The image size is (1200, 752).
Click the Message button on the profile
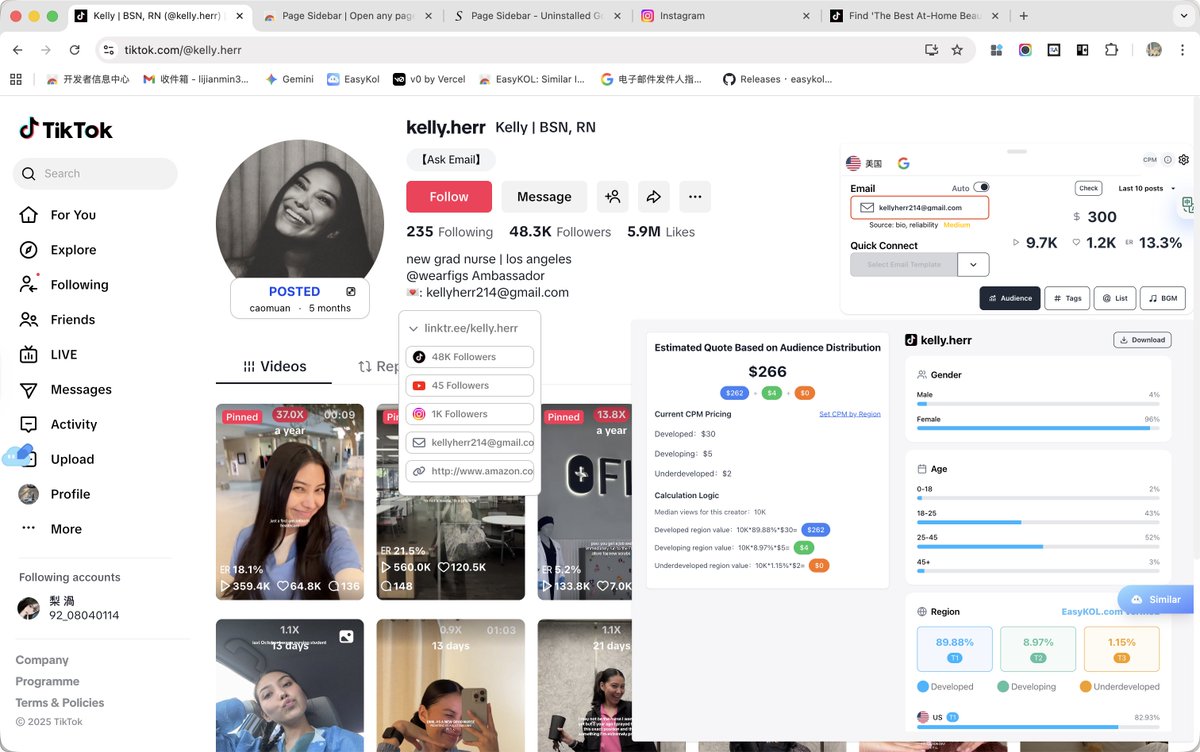544,197
